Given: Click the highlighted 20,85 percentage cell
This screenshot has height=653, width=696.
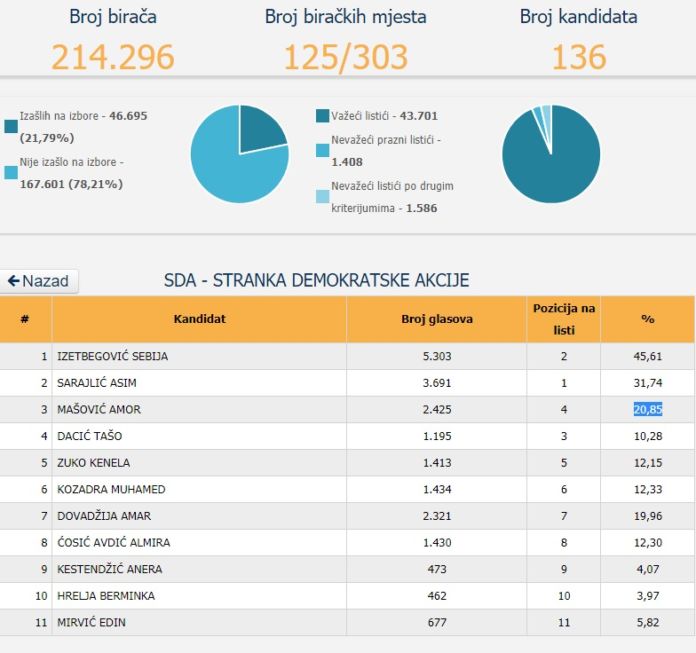Looking at the screenshot, I should [647, 409].
